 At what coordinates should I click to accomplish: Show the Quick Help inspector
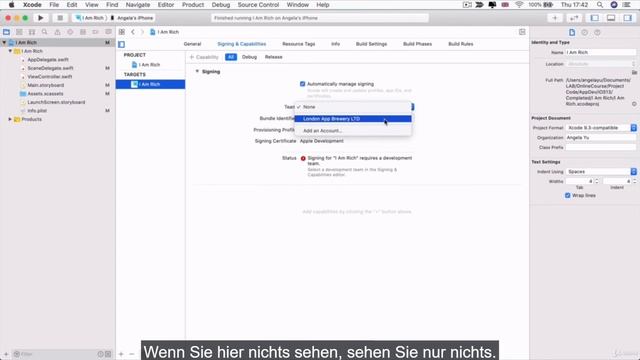pos(597,32)
